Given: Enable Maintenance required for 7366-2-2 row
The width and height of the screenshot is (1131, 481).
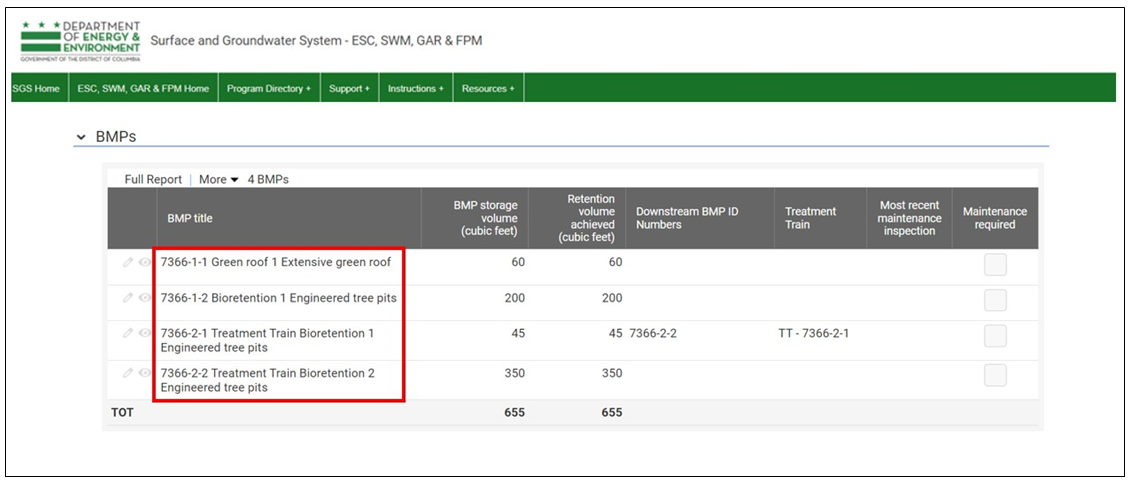Looking at the screenshot, I should tap(995, 375).
